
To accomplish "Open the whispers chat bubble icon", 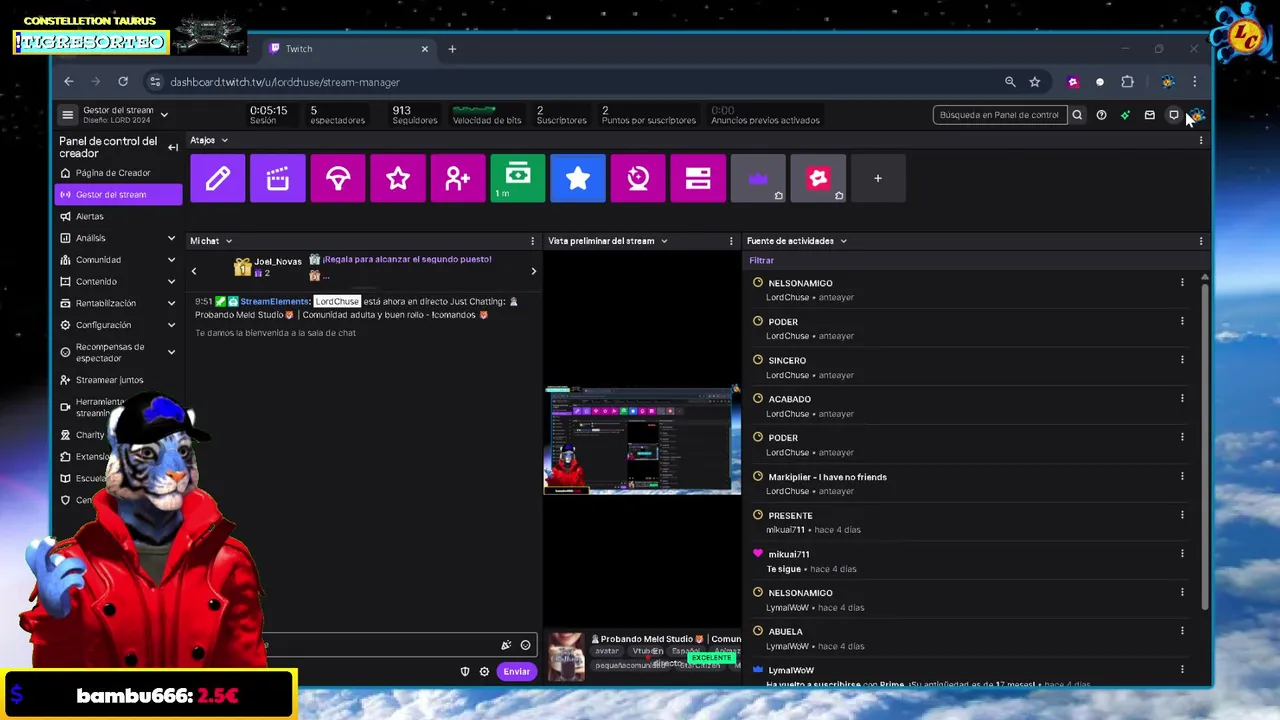I will (x=1174, y=115).
